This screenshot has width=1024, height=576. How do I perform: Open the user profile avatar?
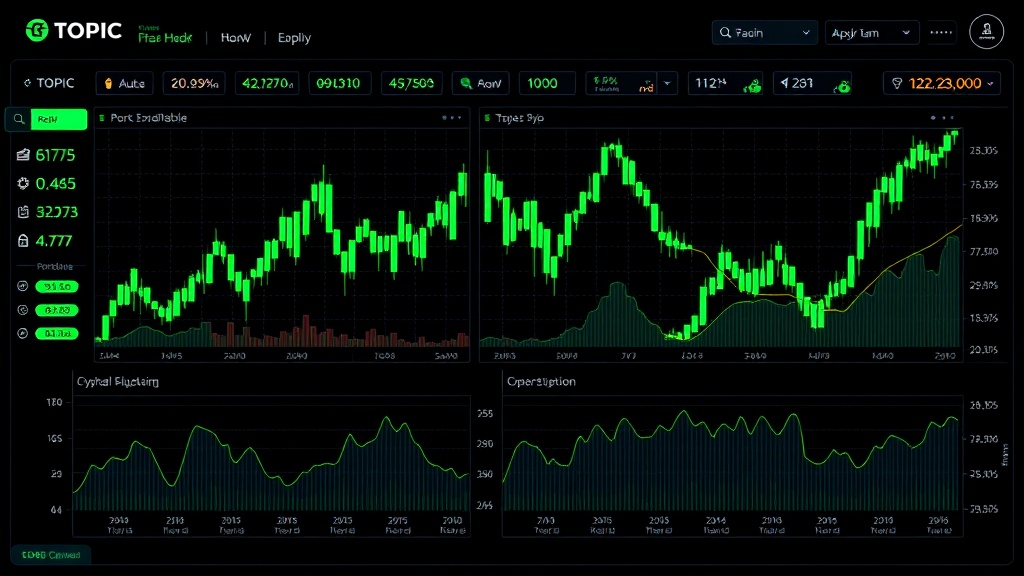point(986,31)
